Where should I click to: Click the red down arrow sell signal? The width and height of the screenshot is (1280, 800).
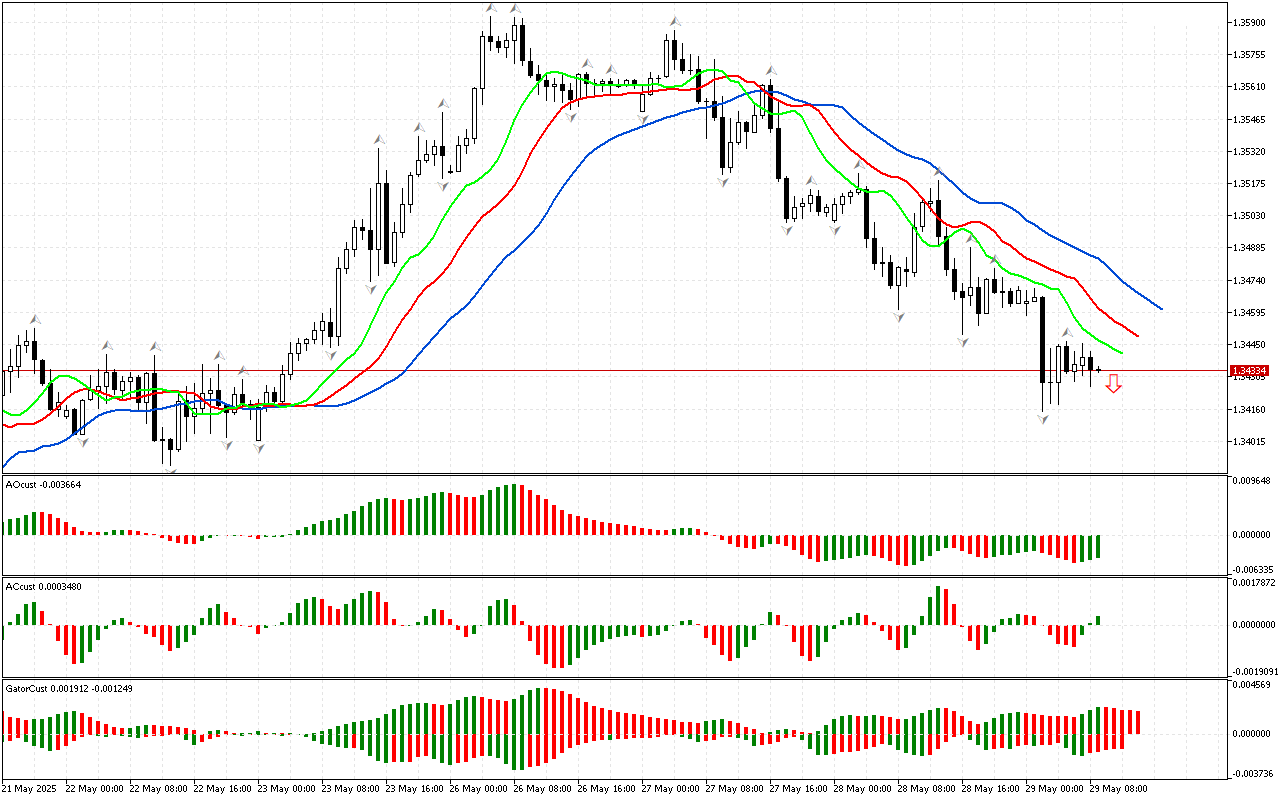coord(1113,384)
